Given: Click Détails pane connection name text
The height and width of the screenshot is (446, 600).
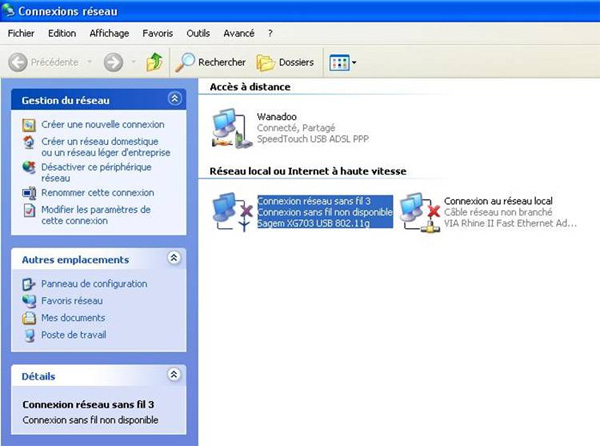Looking at the screenshot, I should [88, 404].
